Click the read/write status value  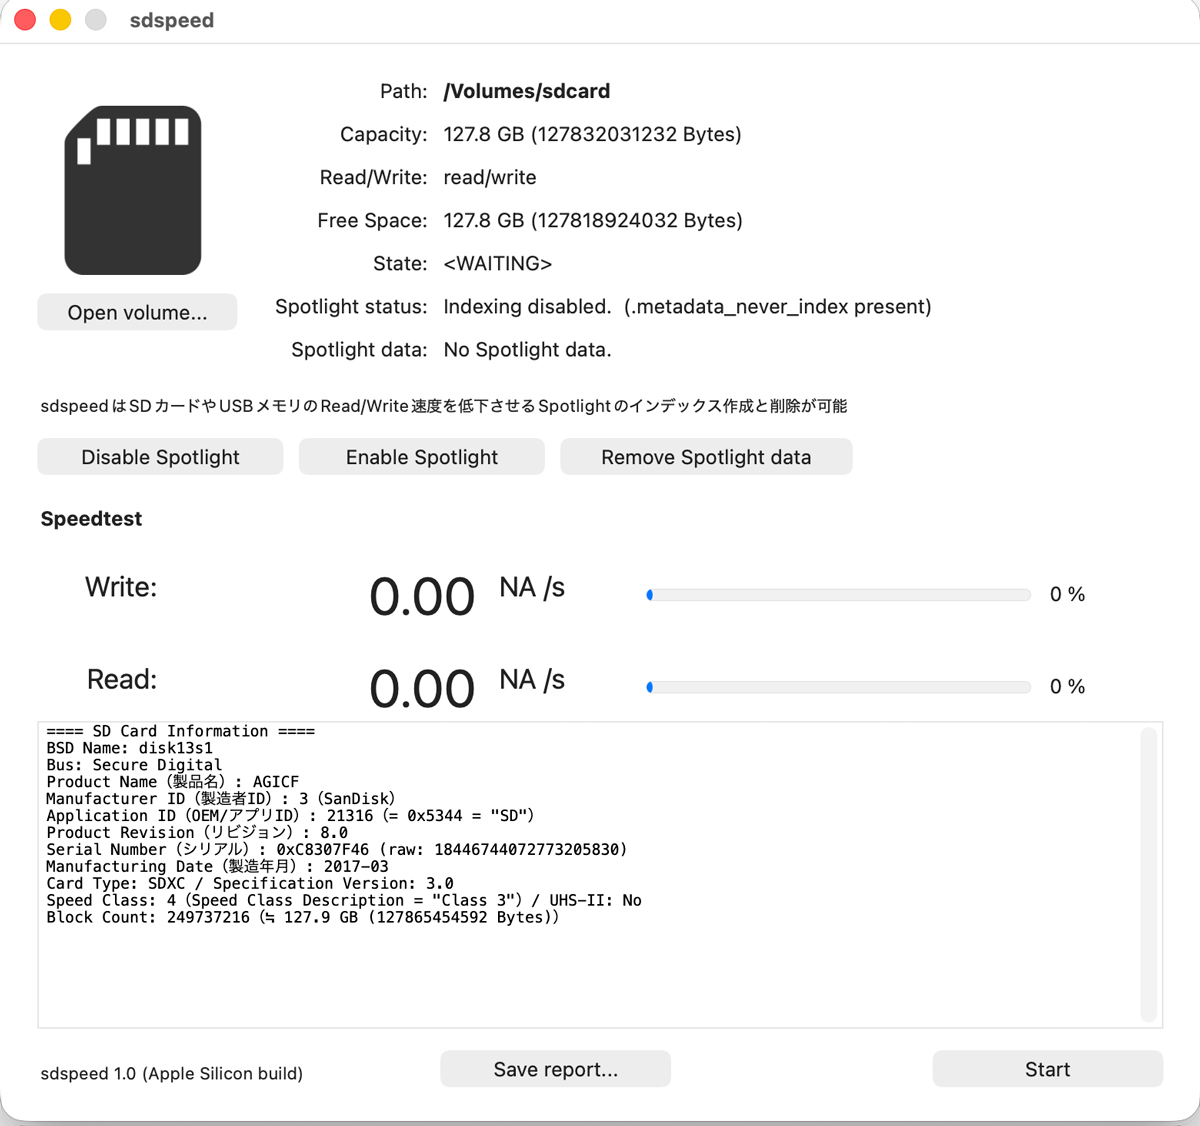(x=490, y=177)
